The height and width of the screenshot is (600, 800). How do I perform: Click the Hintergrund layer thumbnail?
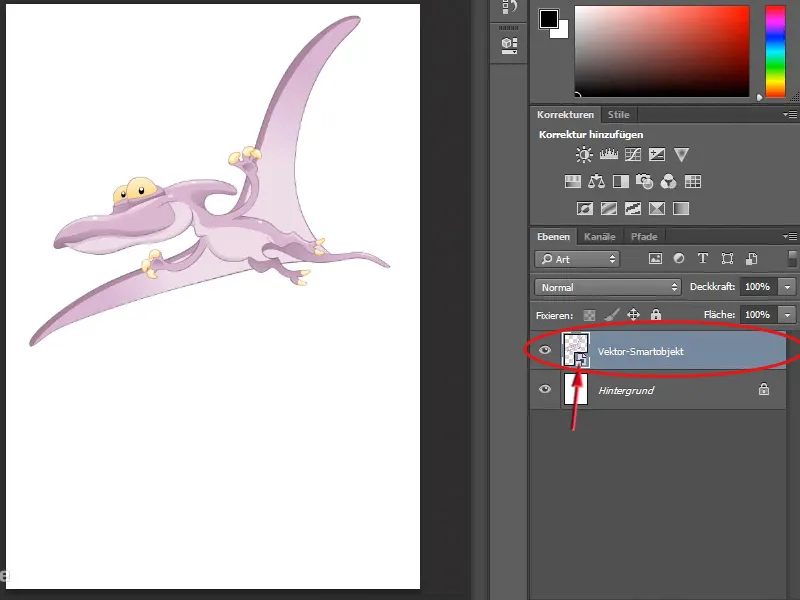click(576, 389)
